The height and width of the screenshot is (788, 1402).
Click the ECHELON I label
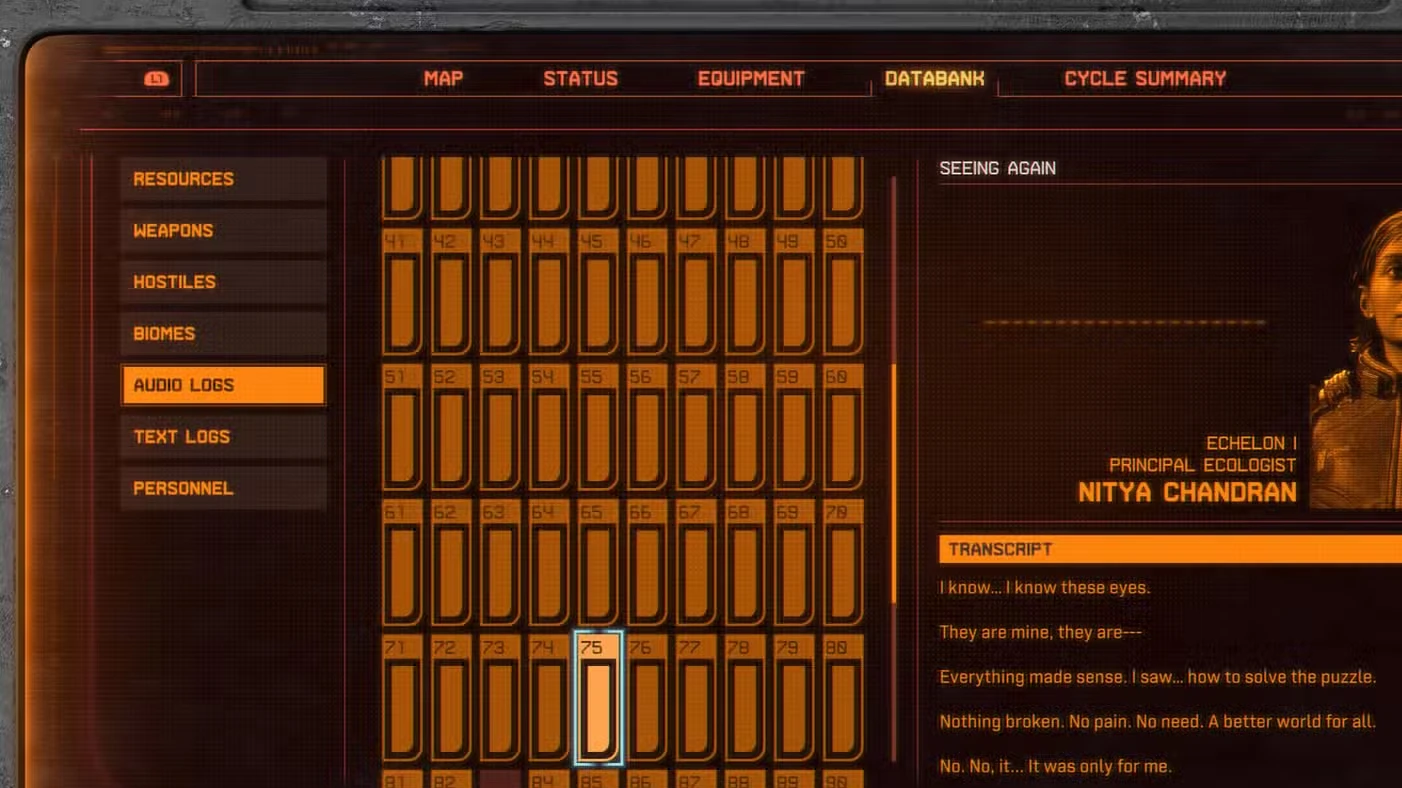[x=1251, y=443]
